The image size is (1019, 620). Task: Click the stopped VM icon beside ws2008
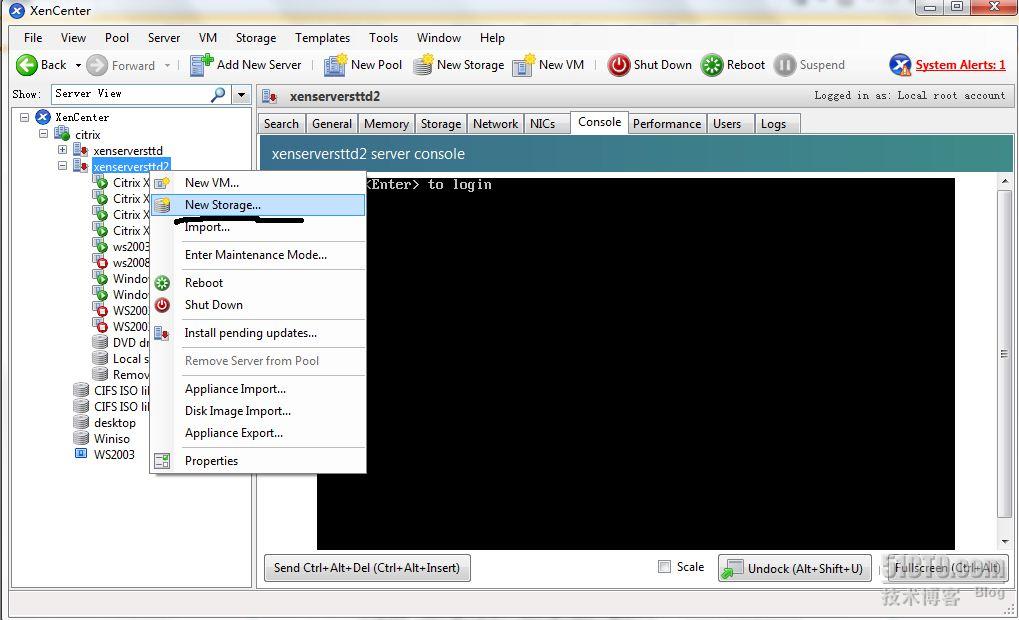100,262
